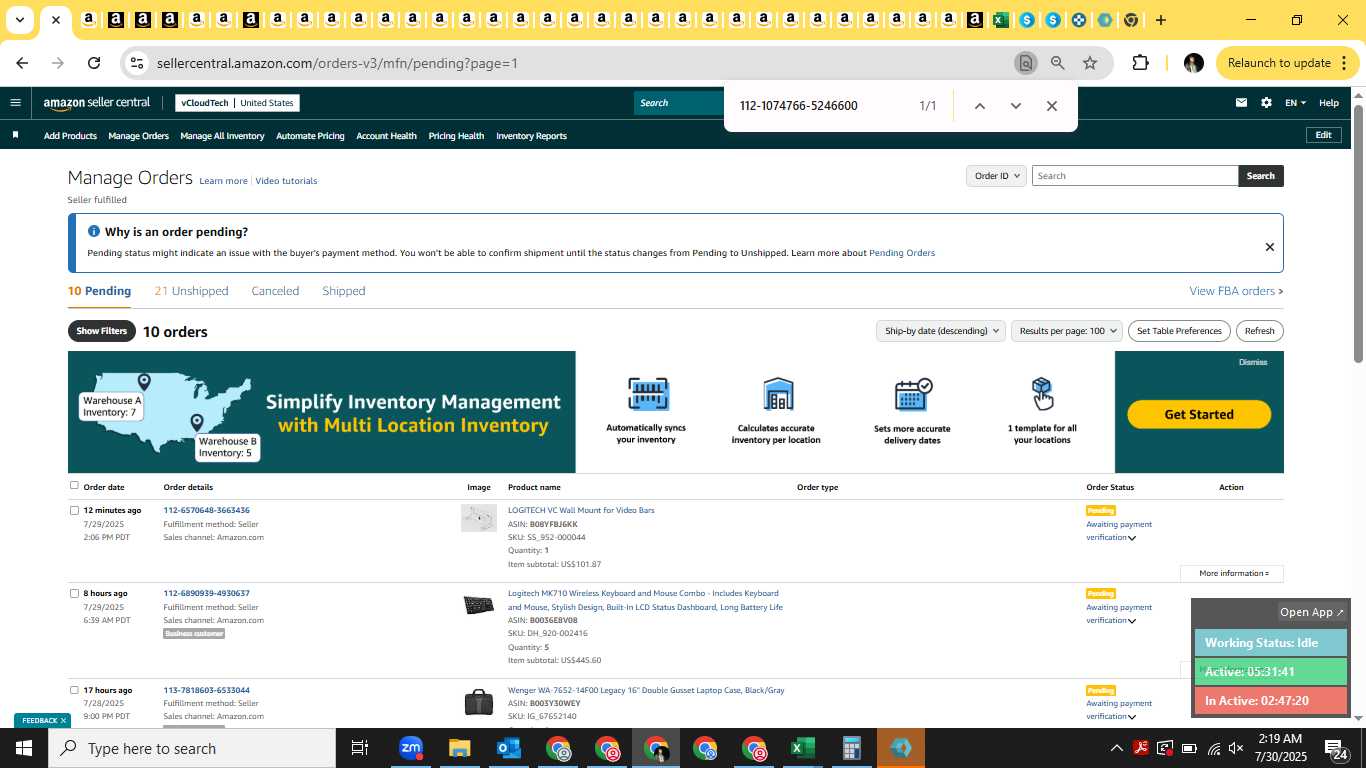Click the Windows Start button
The height and width of the screenshot is (768, 1366).
[24, 748]
